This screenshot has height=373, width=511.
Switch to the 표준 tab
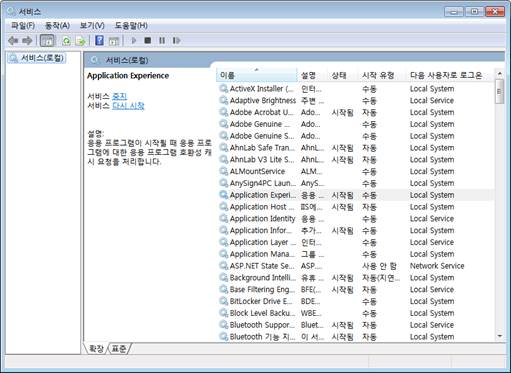point(119,349)
